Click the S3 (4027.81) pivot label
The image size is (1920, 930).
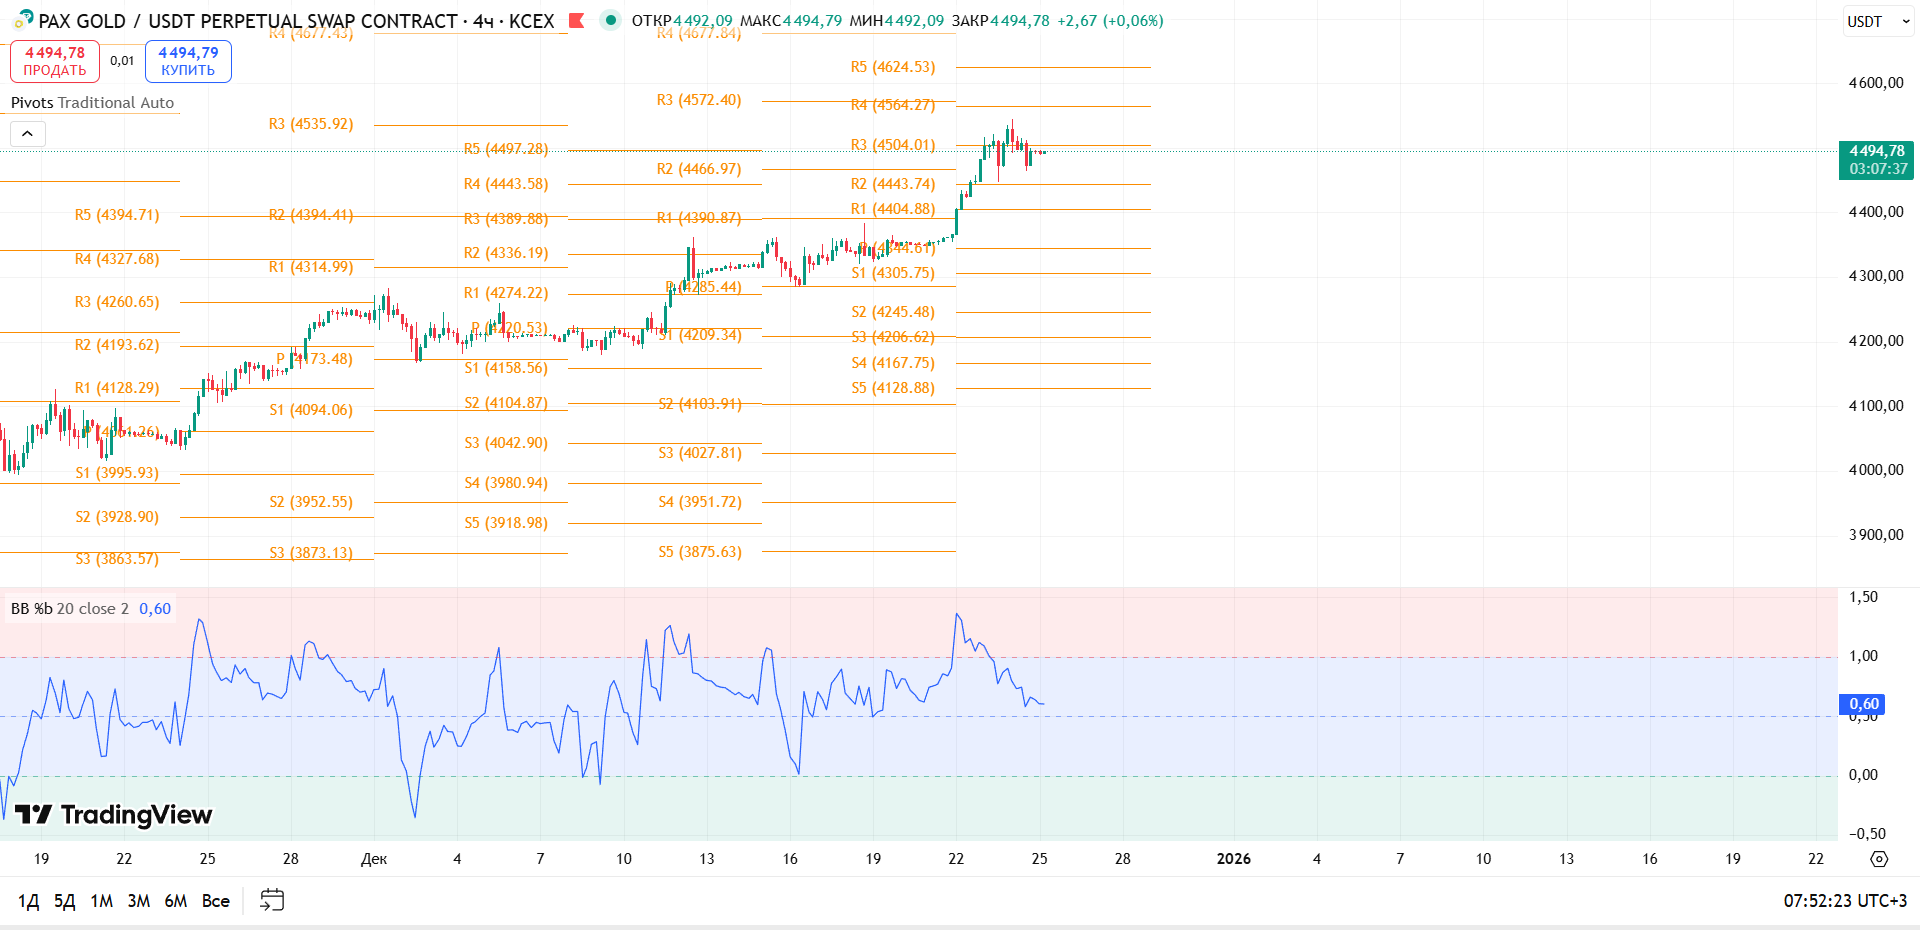[x=699, y=453]
